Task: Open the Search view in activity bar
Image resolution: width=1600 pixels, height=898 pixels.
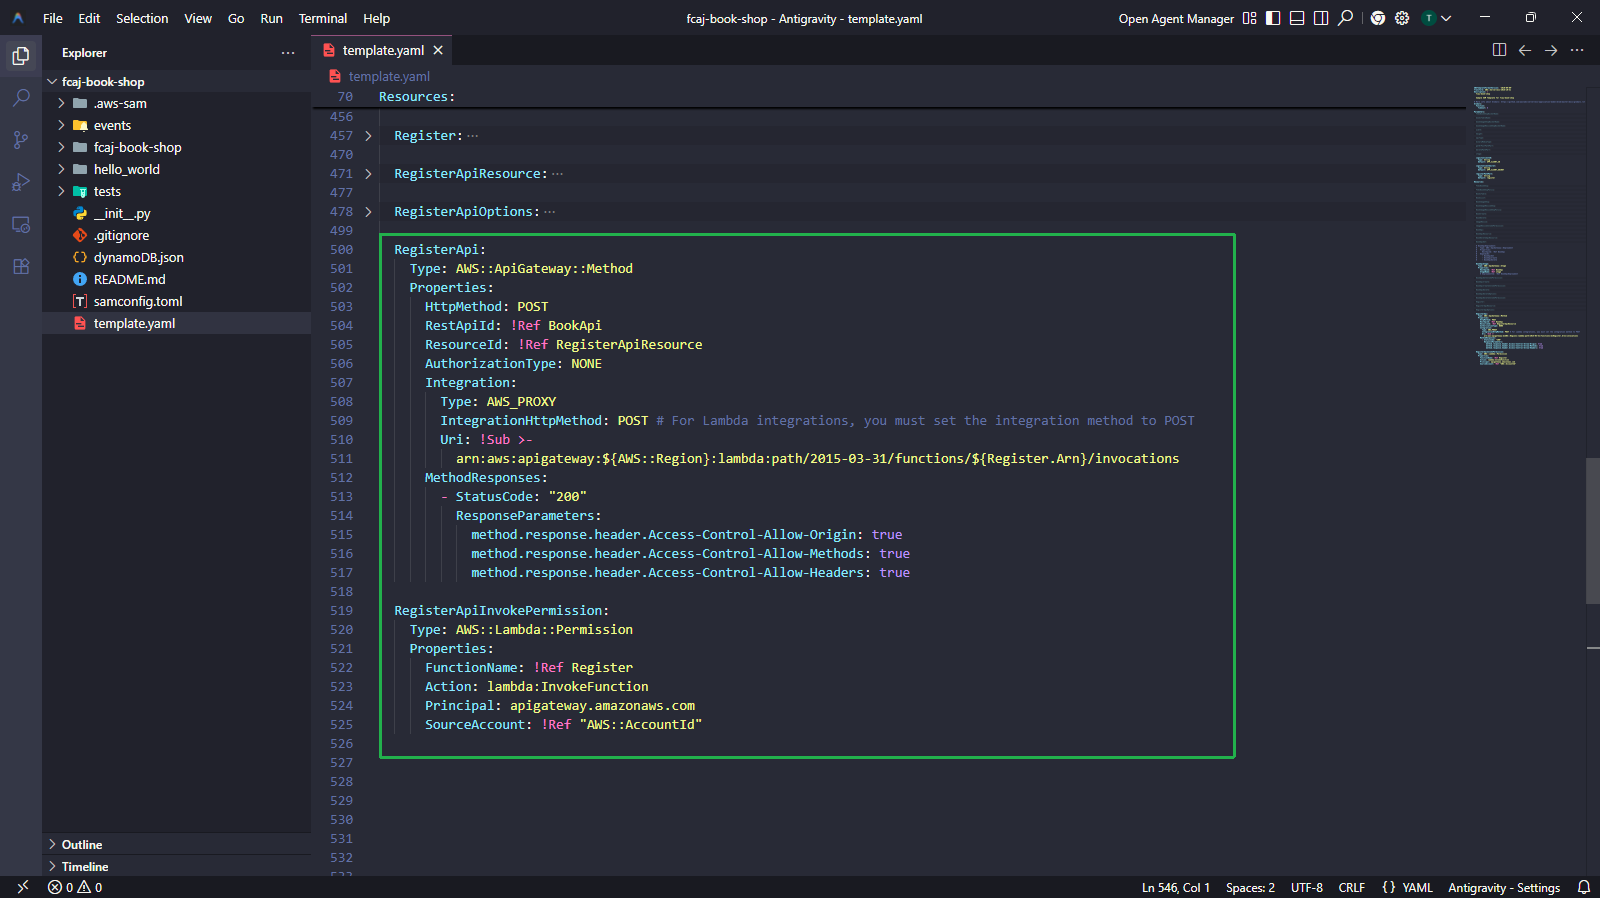Action: 21,98
